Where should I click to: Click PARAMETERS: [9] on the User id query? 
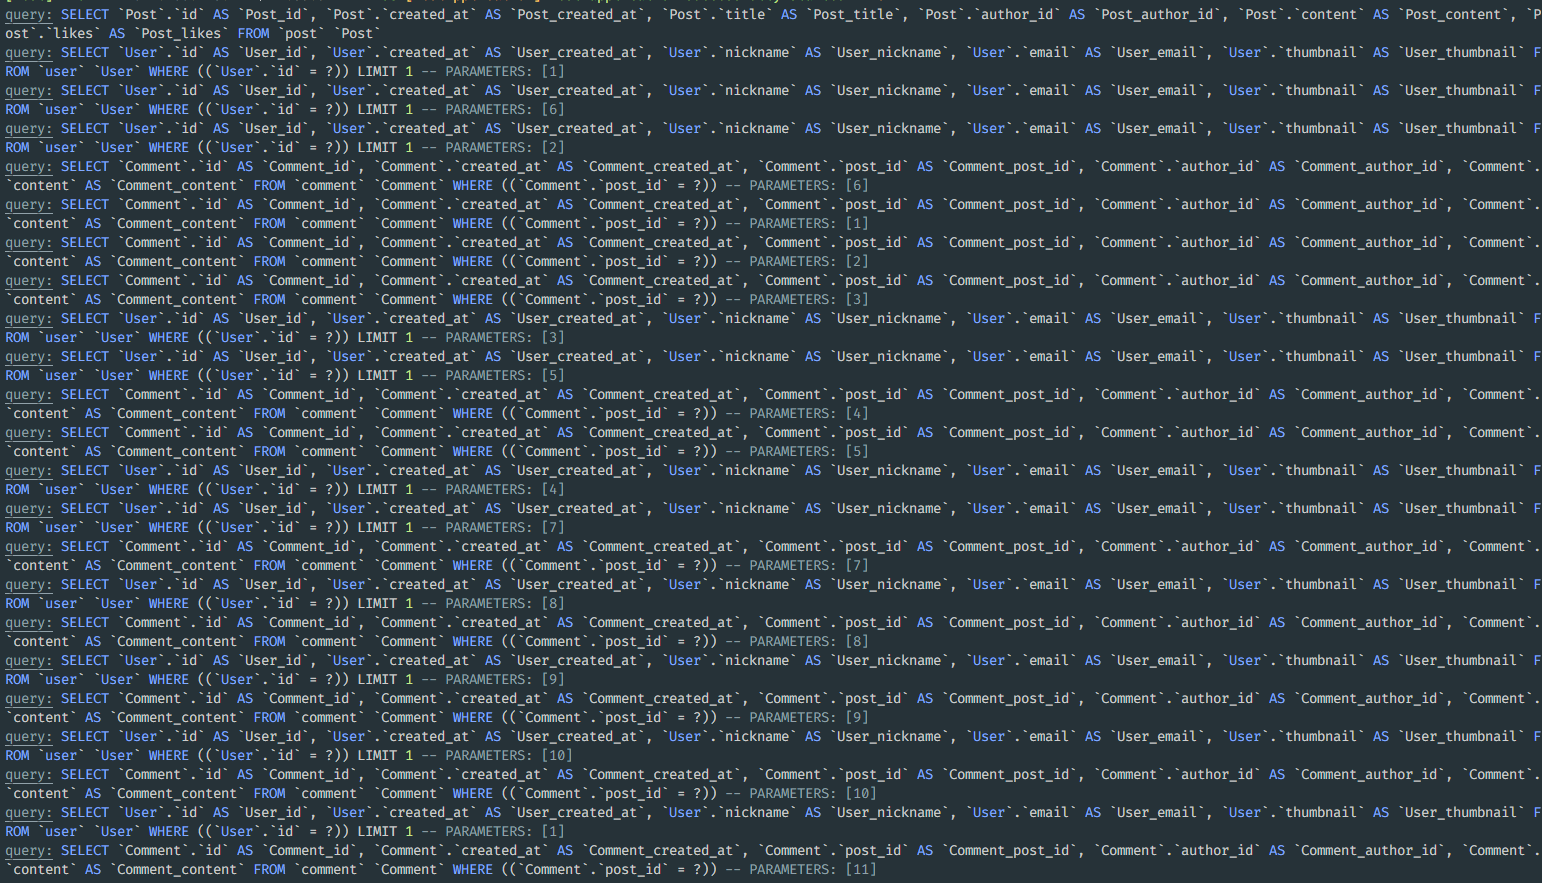point(505,679)
